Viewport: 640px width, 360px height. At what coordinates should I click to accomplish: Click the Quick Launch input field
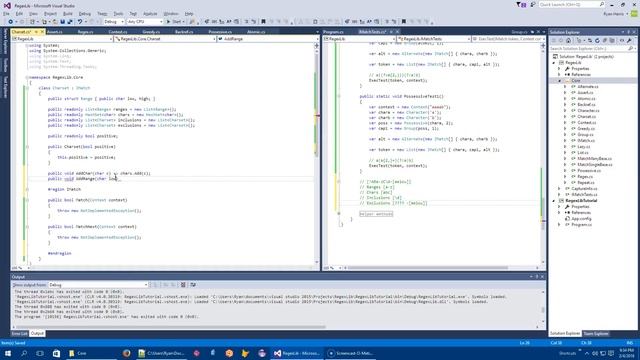[x=569, y=4]
